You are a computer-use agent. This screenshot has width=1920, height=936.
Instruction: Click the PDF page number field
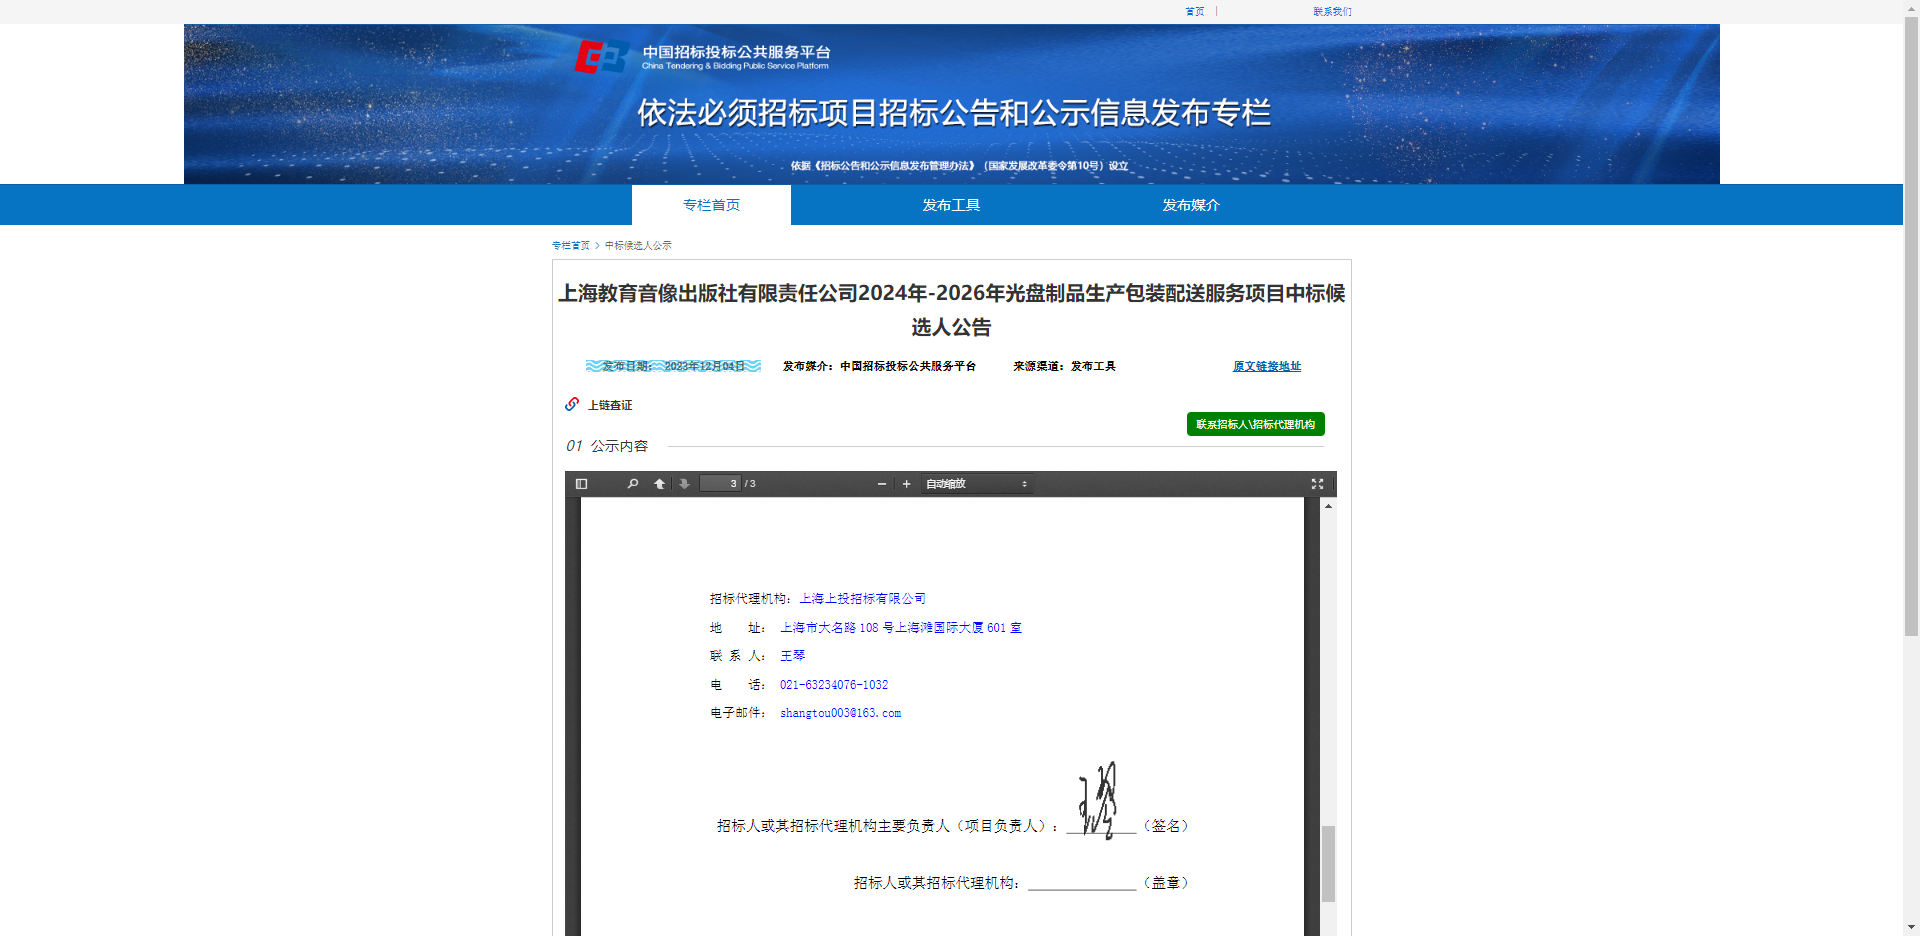720,484
